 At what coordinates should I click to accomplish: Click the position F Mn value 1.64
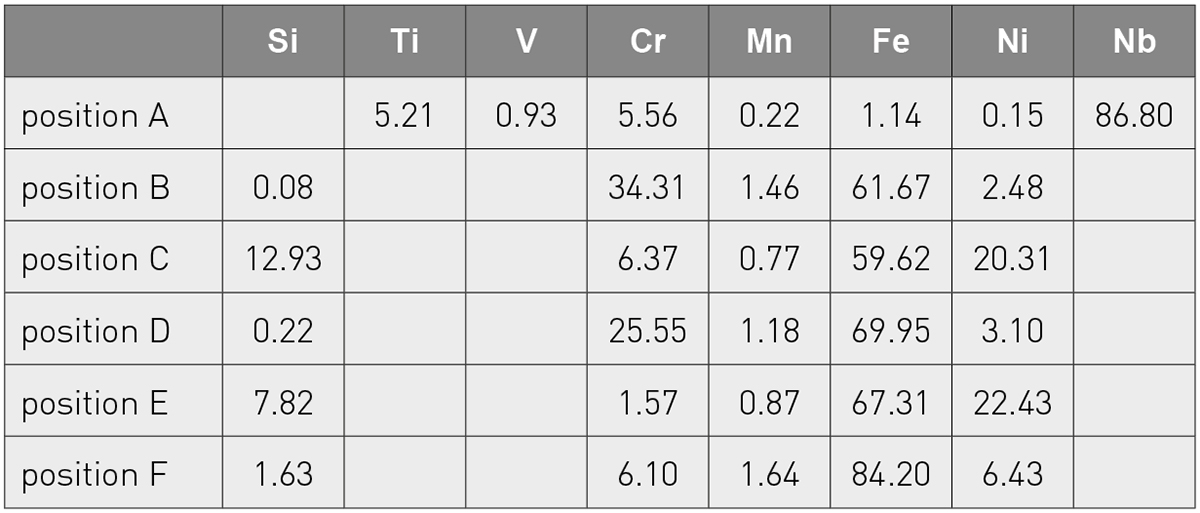coord(769,472)
